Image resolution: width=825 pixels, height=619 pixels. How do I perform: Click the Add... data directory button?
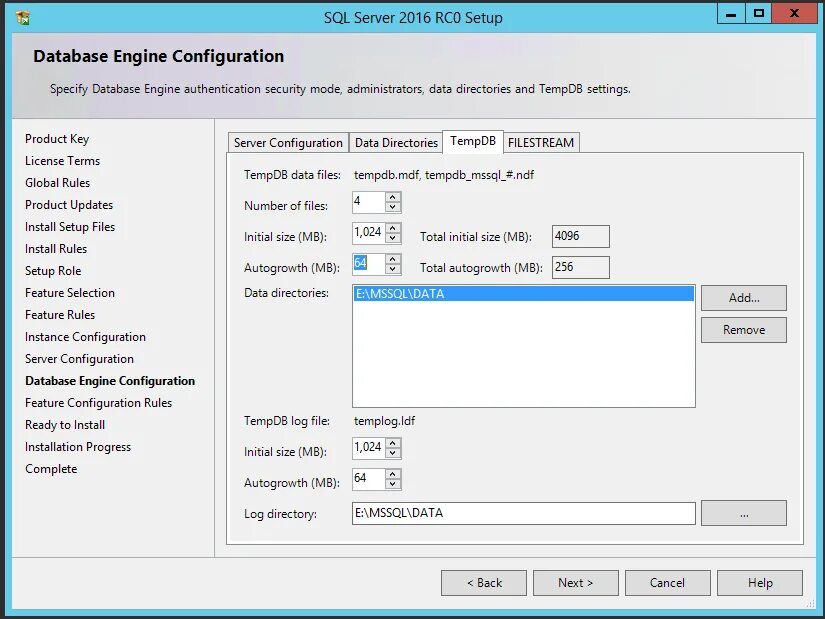coord(743,298)
